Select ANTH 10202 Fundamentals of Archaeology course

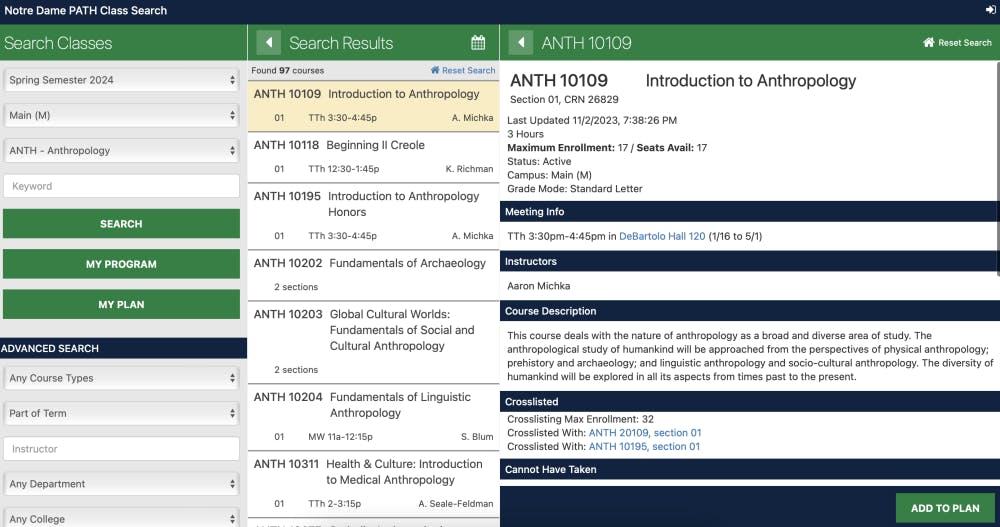tap(372, 264)
